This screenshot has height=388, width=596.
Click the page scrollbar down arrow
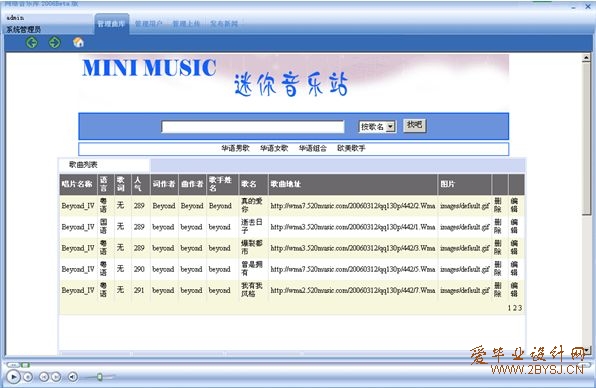[586, 350]
